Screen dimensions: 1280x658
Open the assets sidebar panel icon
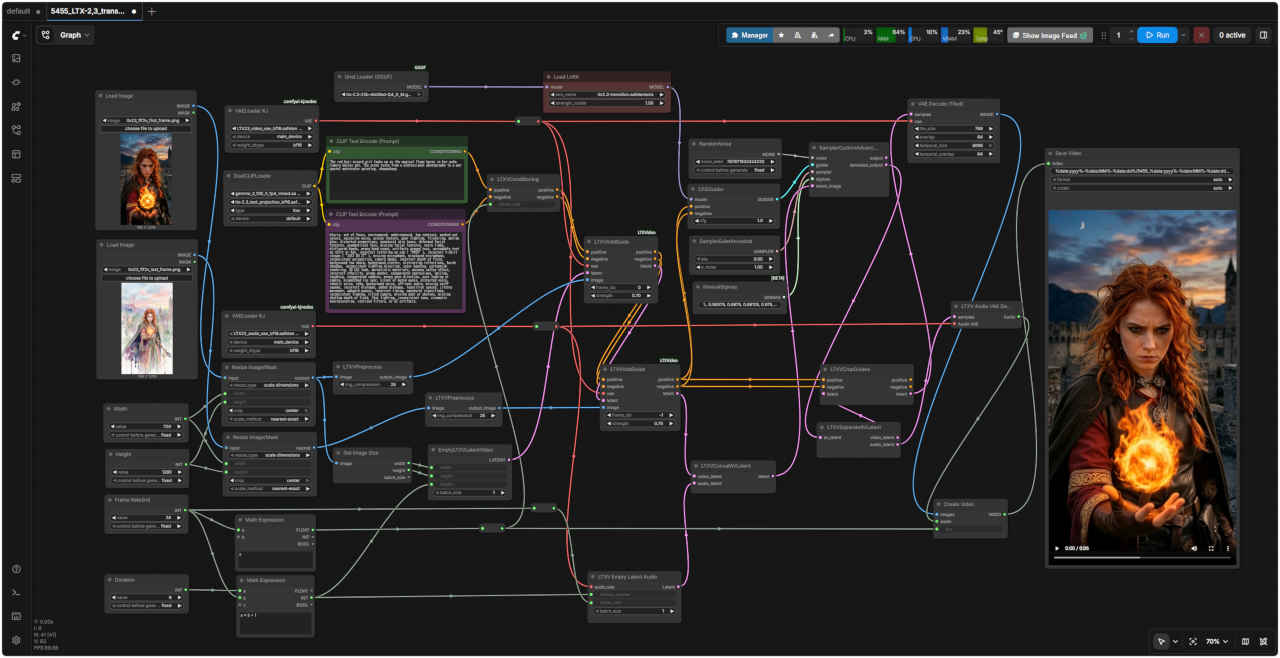pos(16,58)
